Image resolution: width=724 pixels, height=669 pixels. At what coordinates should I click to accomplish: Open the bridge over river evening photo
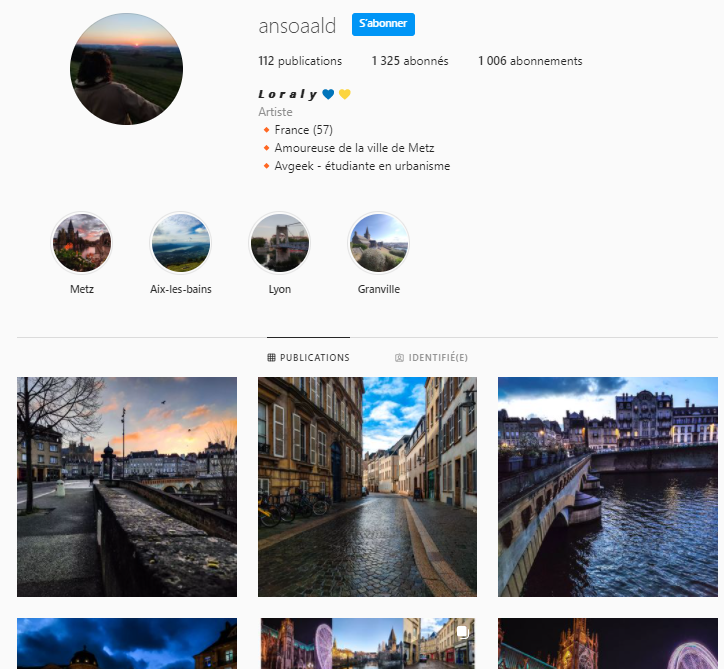[x=608, y=487]
